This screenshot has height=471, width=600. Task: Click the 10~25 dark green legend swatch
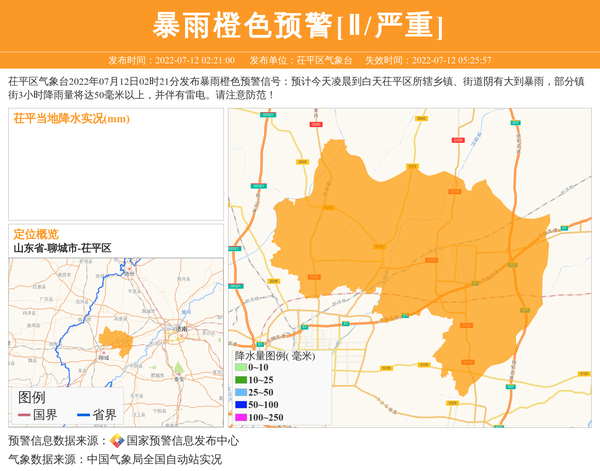(x=240, y=381)
